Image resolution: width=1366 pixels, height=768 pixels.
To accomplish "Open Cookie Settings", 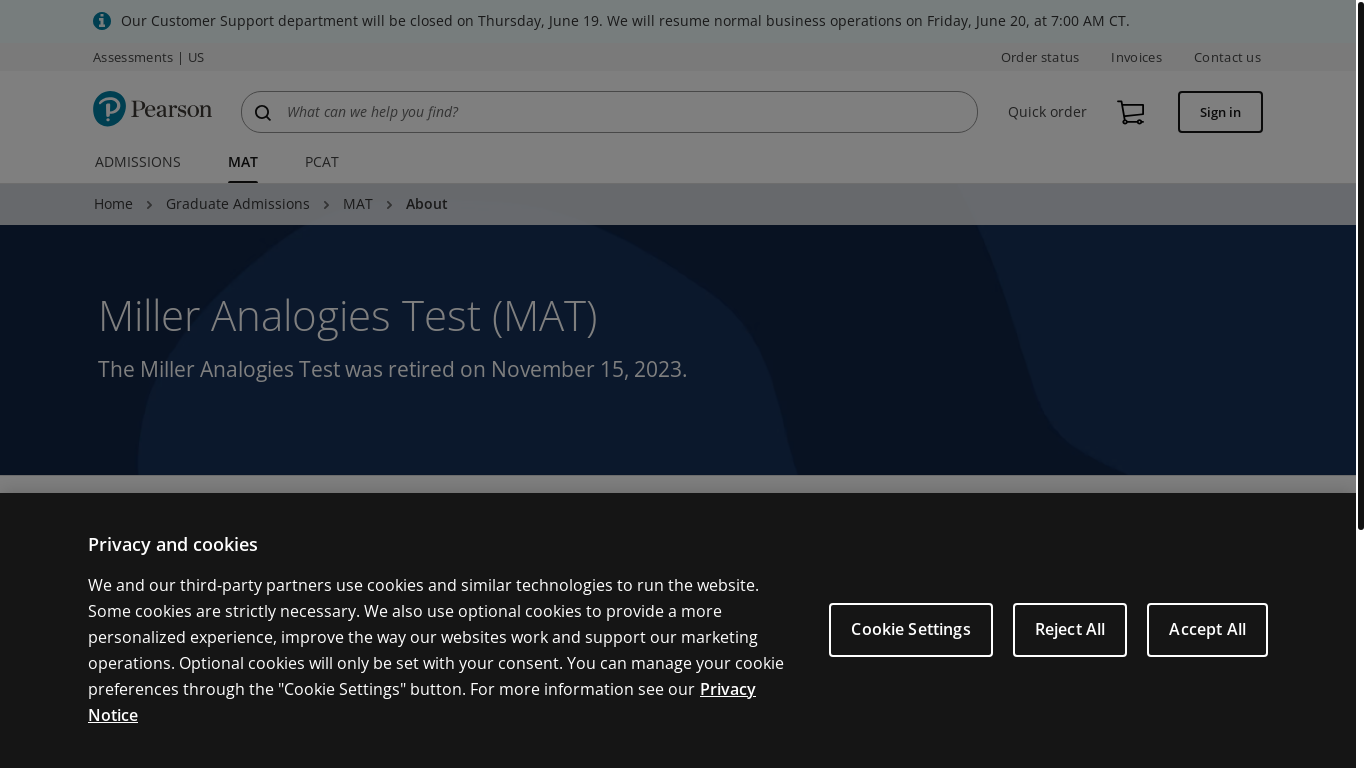I will tap(910, 630).
